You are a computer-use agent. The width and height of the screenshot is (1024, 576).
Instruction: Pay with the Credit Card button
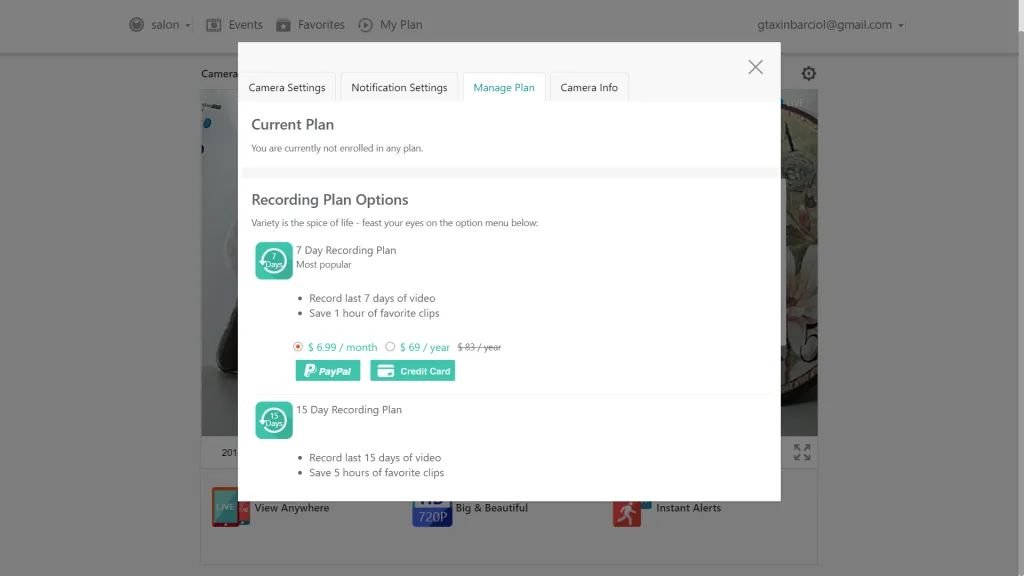[412, 371]
